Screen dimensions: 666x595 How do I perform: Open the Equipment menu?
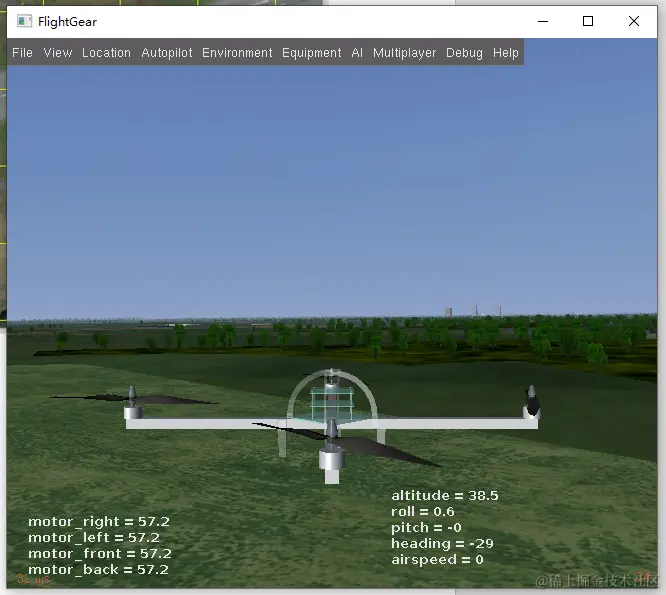[x=311, y=53]
